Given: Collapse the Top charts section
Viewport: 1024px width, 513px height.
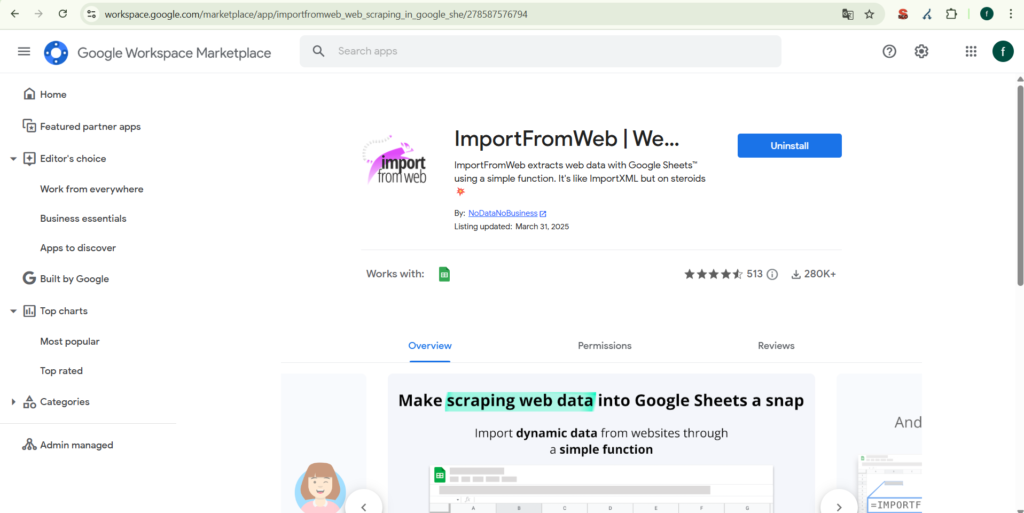Looking at the screenshot, I should click(x=13, y=311).
